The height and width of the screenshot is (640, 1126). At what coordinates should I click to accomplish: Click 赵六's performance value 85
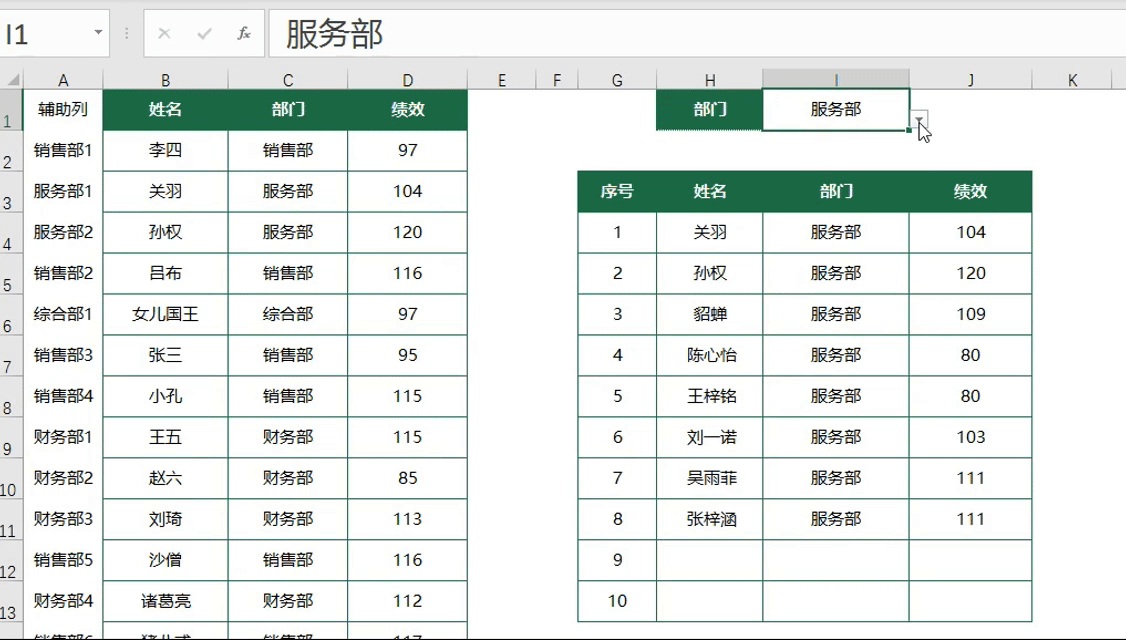[408, 478]
